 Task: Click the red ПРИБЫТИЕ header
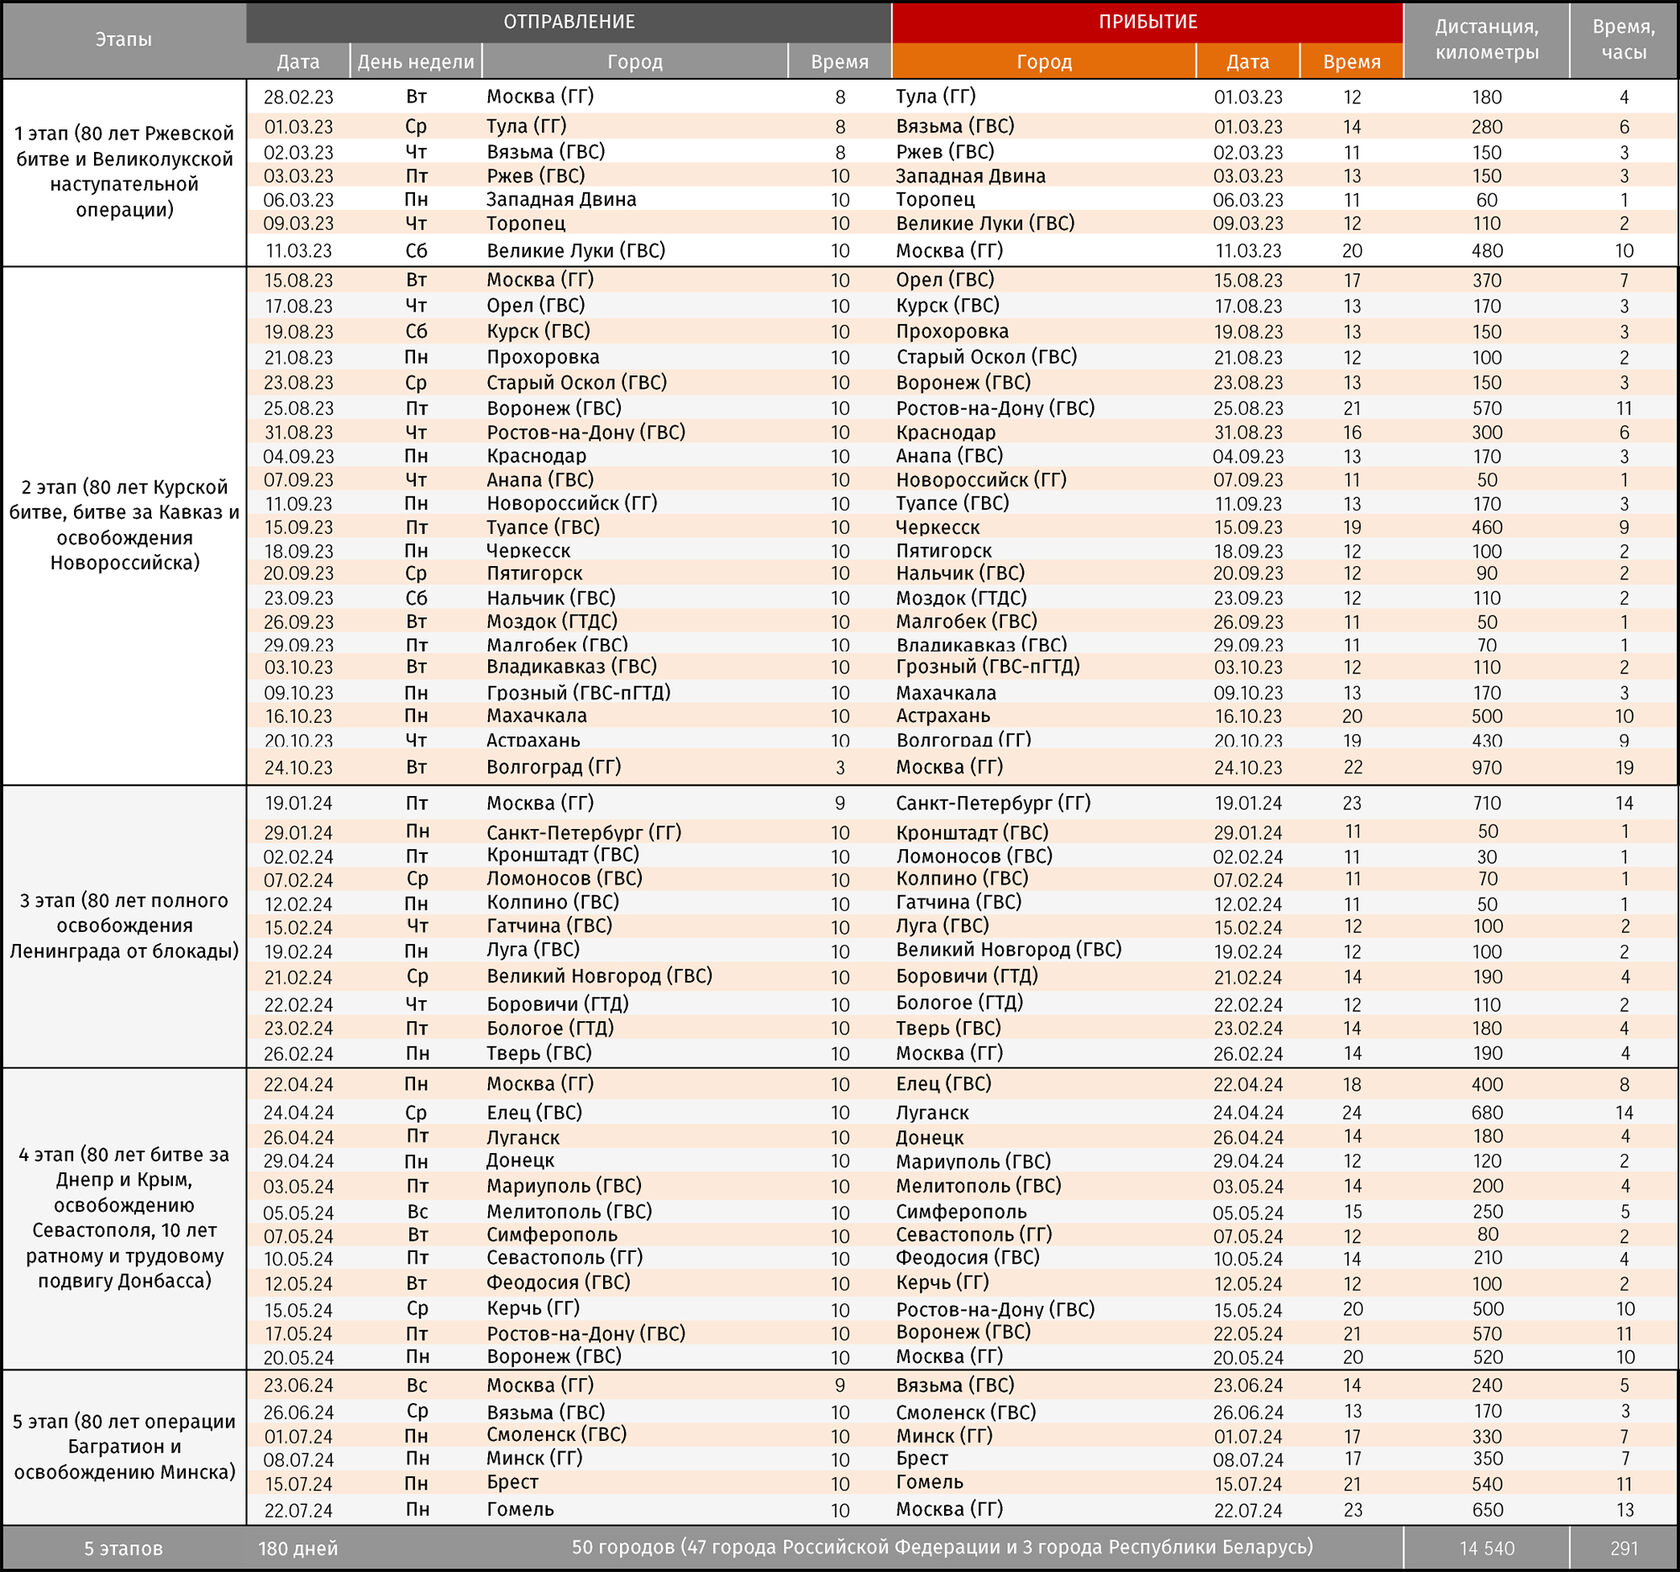click(1147, 22)
